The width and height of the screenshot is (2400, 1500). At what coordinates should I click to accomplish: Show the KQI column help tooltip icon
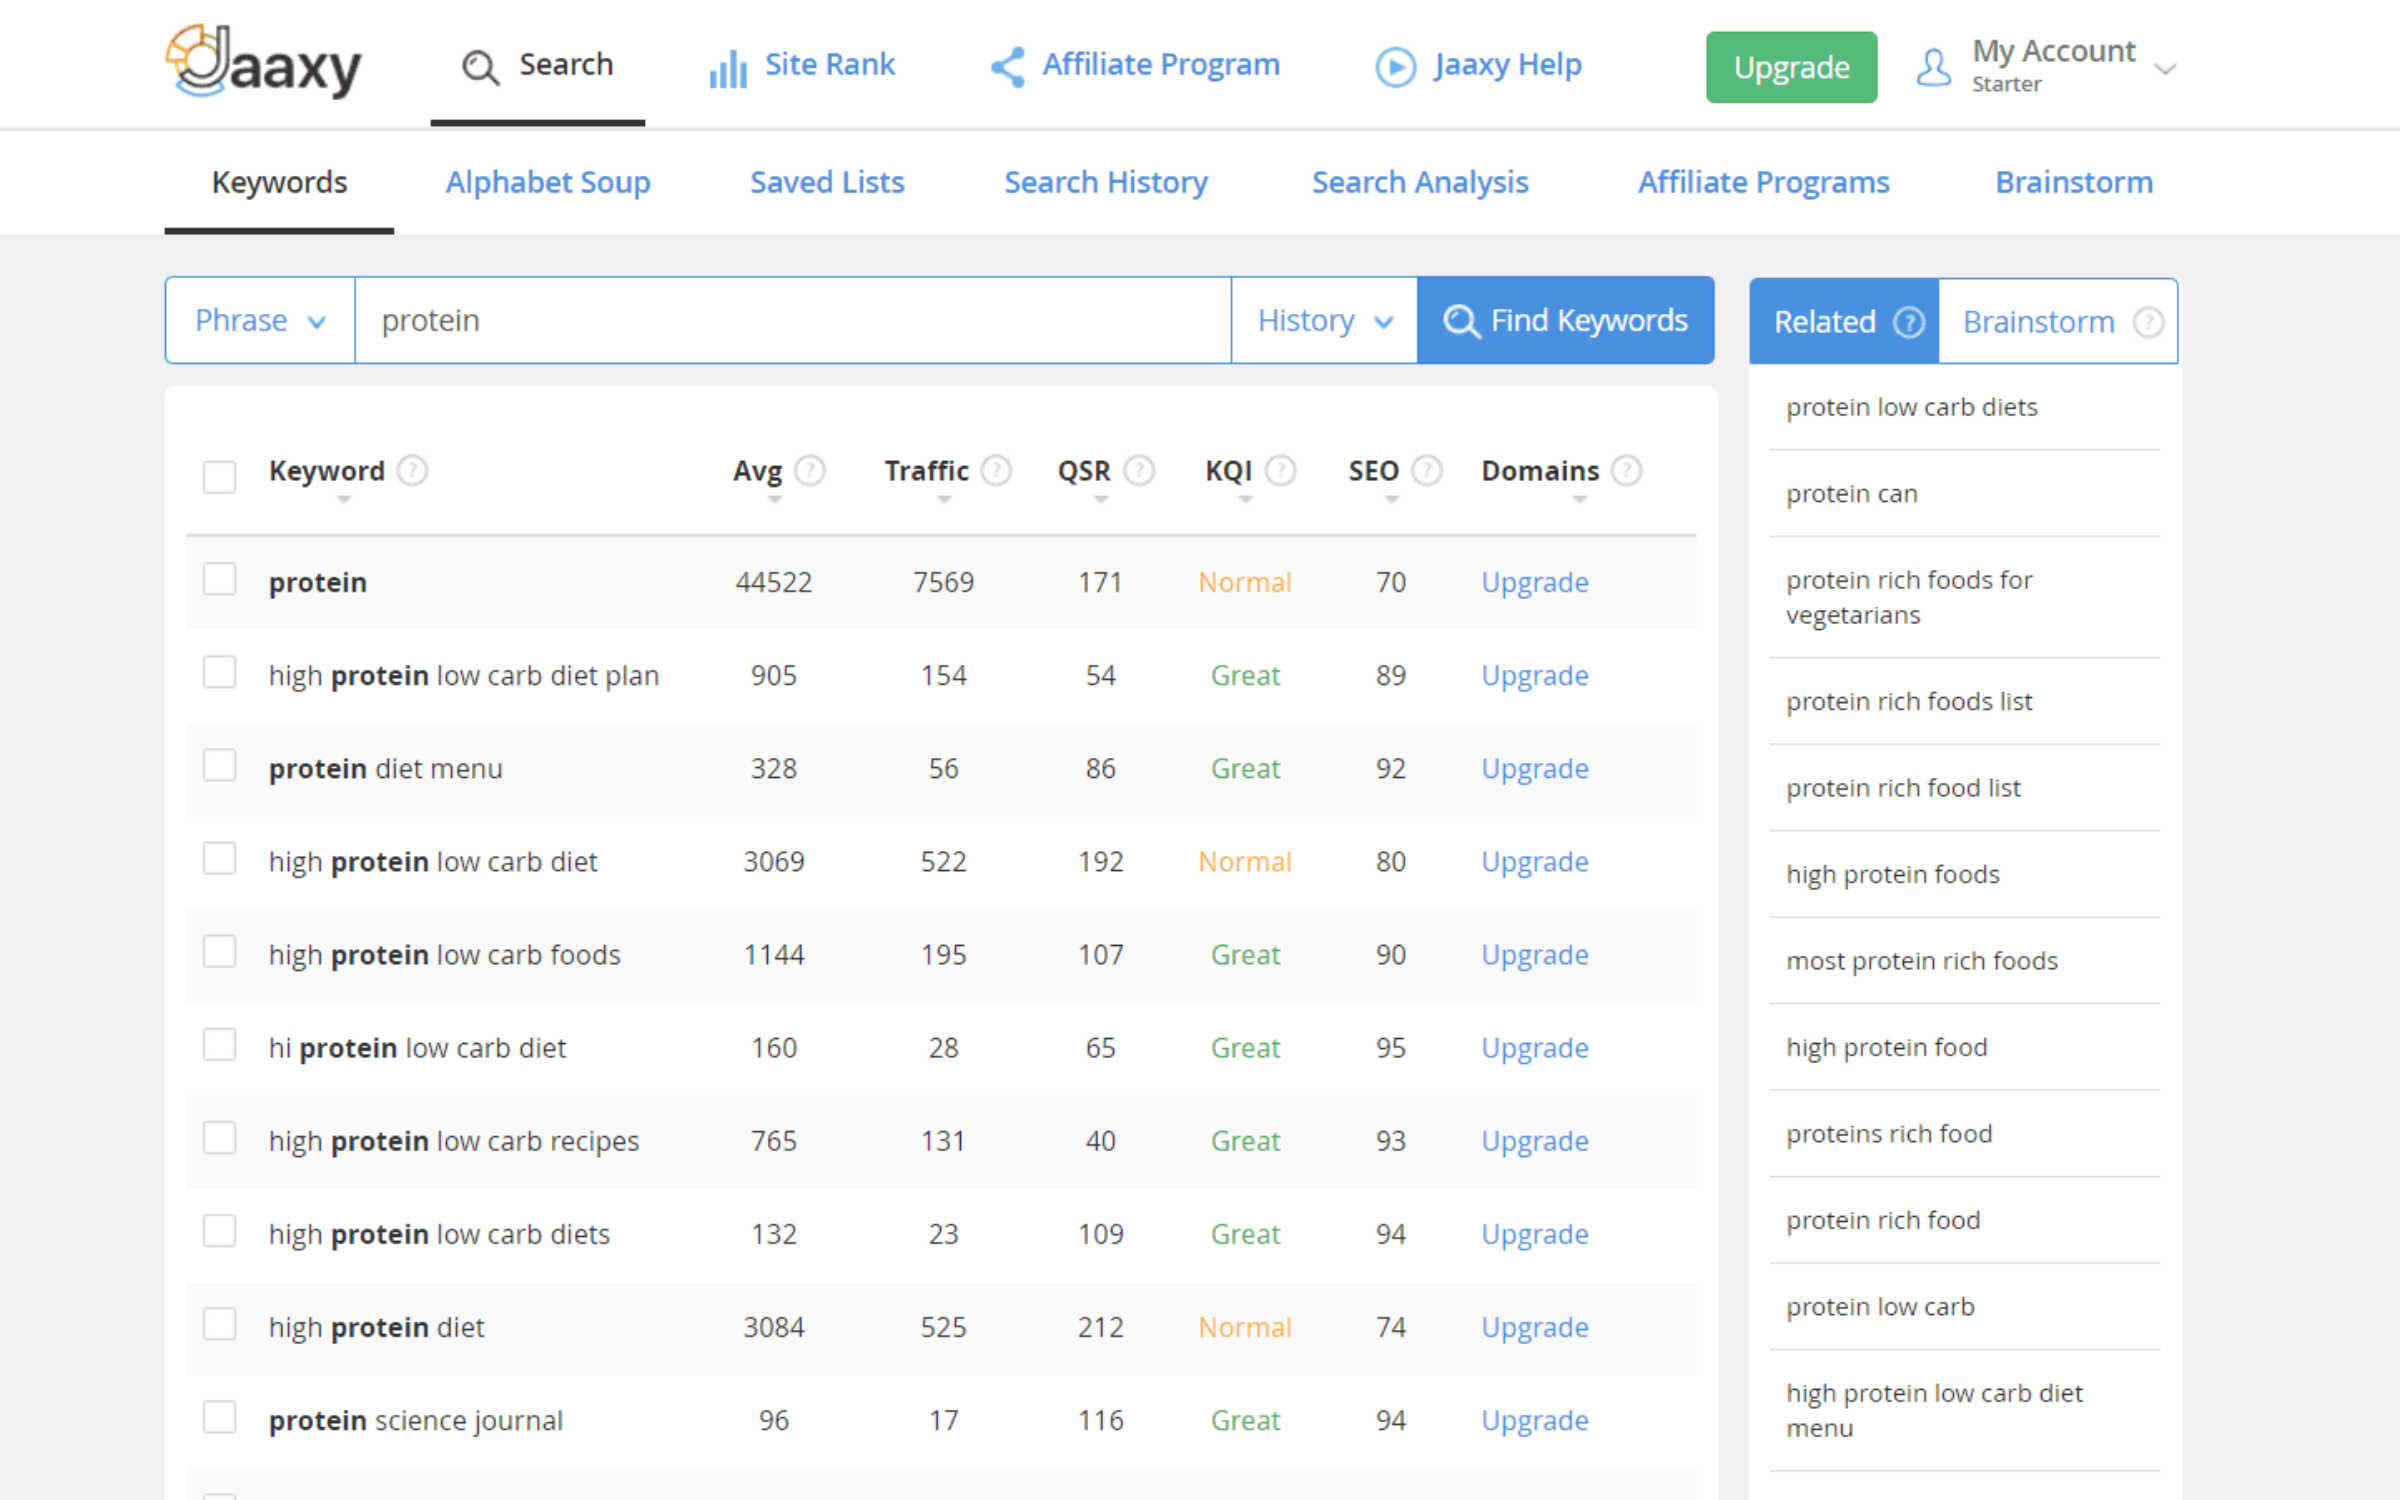click(1281, 470)
